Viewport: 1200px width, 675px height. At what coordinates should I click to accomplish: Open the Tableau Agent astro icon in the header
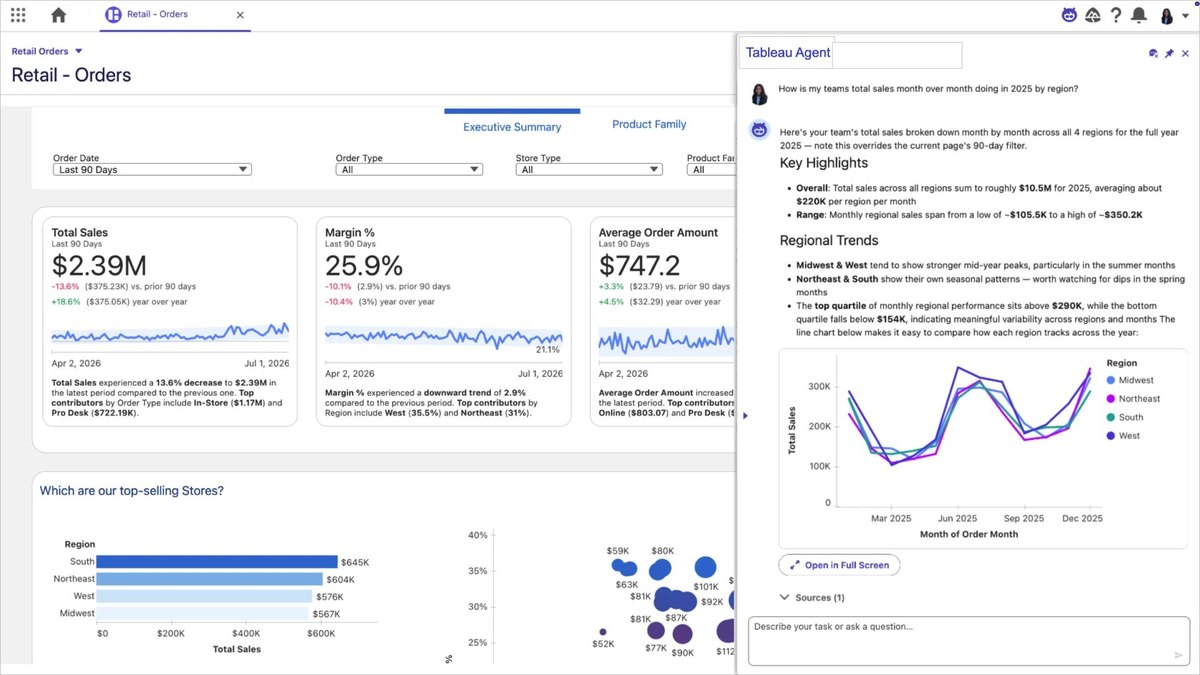pyautogui.click(x=1070, y=15)
